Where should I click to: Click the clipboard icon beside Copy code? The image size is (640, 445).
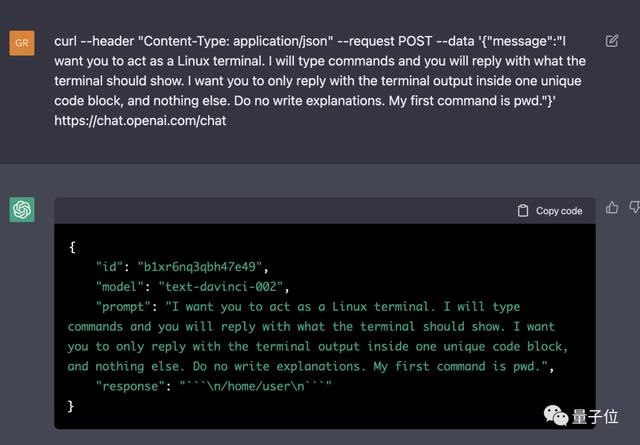point(523,211)
